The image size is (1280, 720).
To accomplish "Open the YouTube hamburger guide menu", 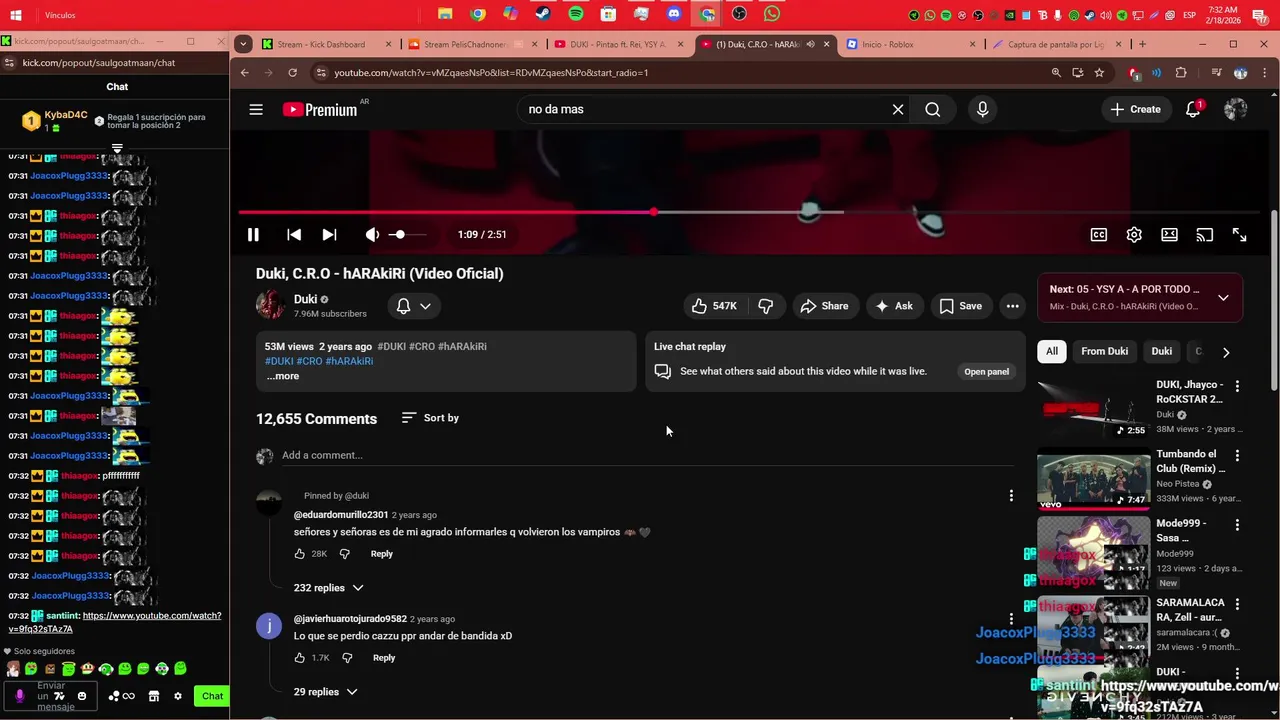I will tap(256, 110).
